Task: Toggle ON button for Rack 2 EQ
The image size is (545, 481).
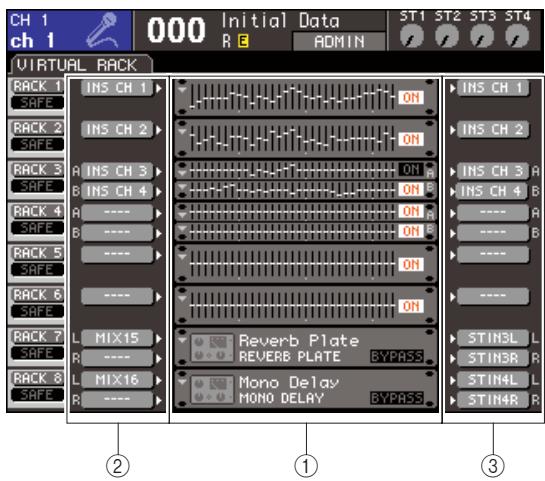Action: [411, 139]
